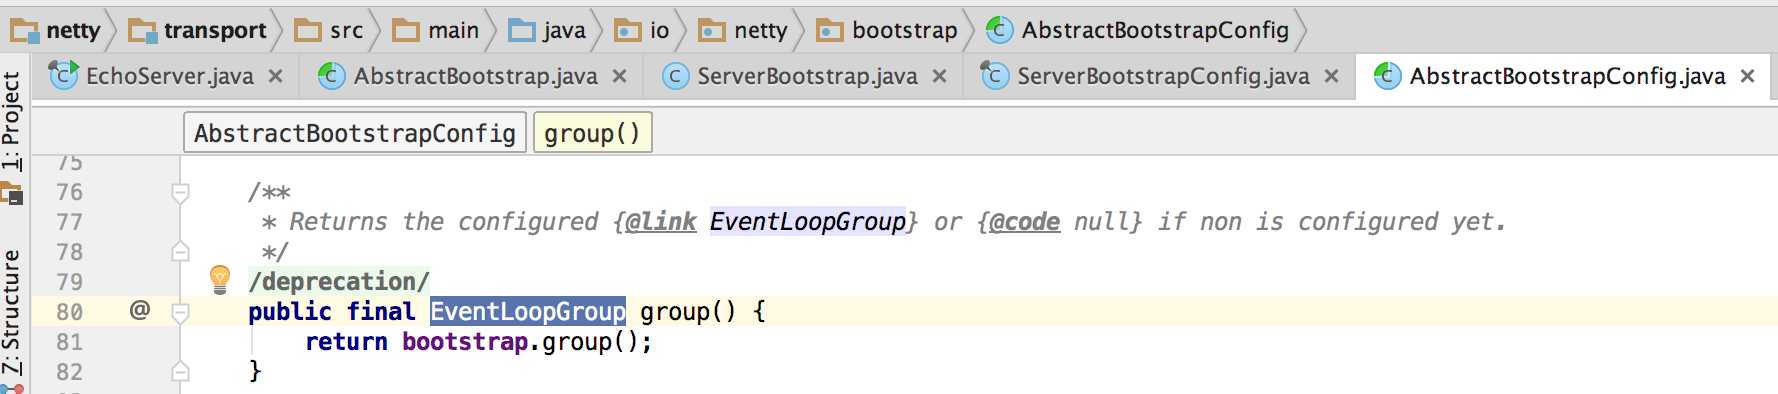Click the fold end marker at line 82

[x=180, y=371]
